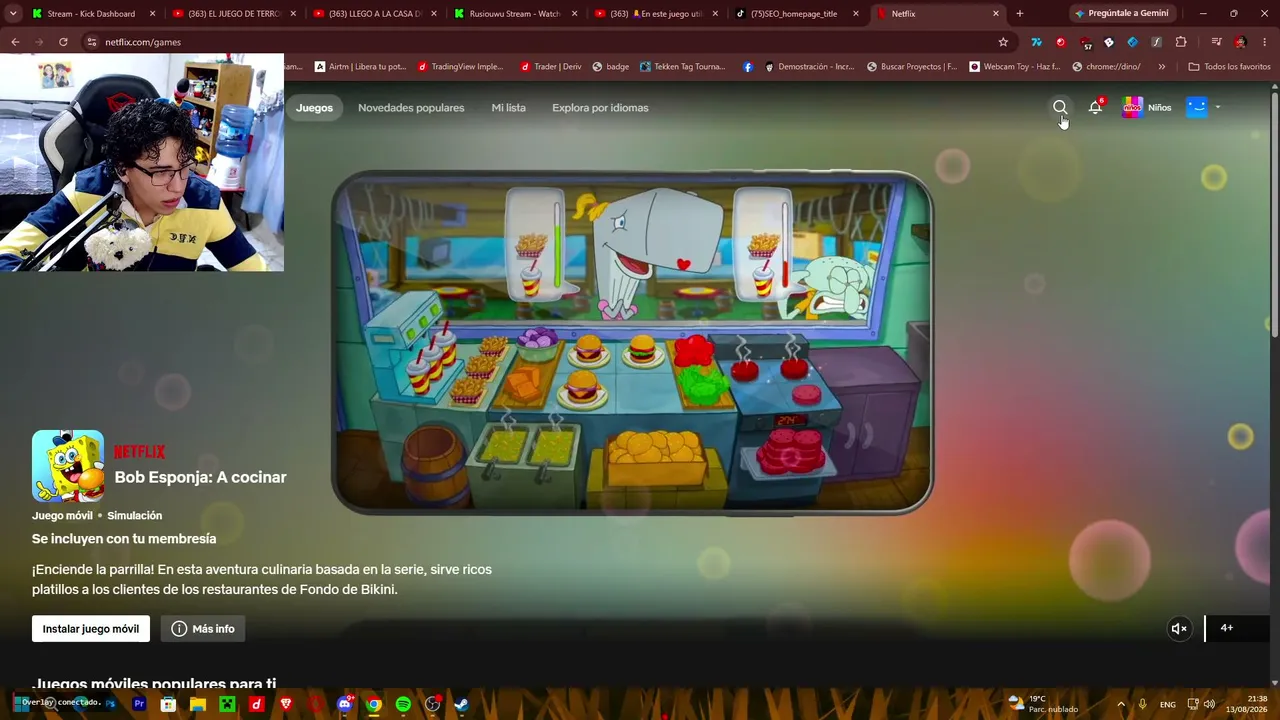Open a new browser tab
Screen dimensions: 1280x720
tap(1019, 13)
